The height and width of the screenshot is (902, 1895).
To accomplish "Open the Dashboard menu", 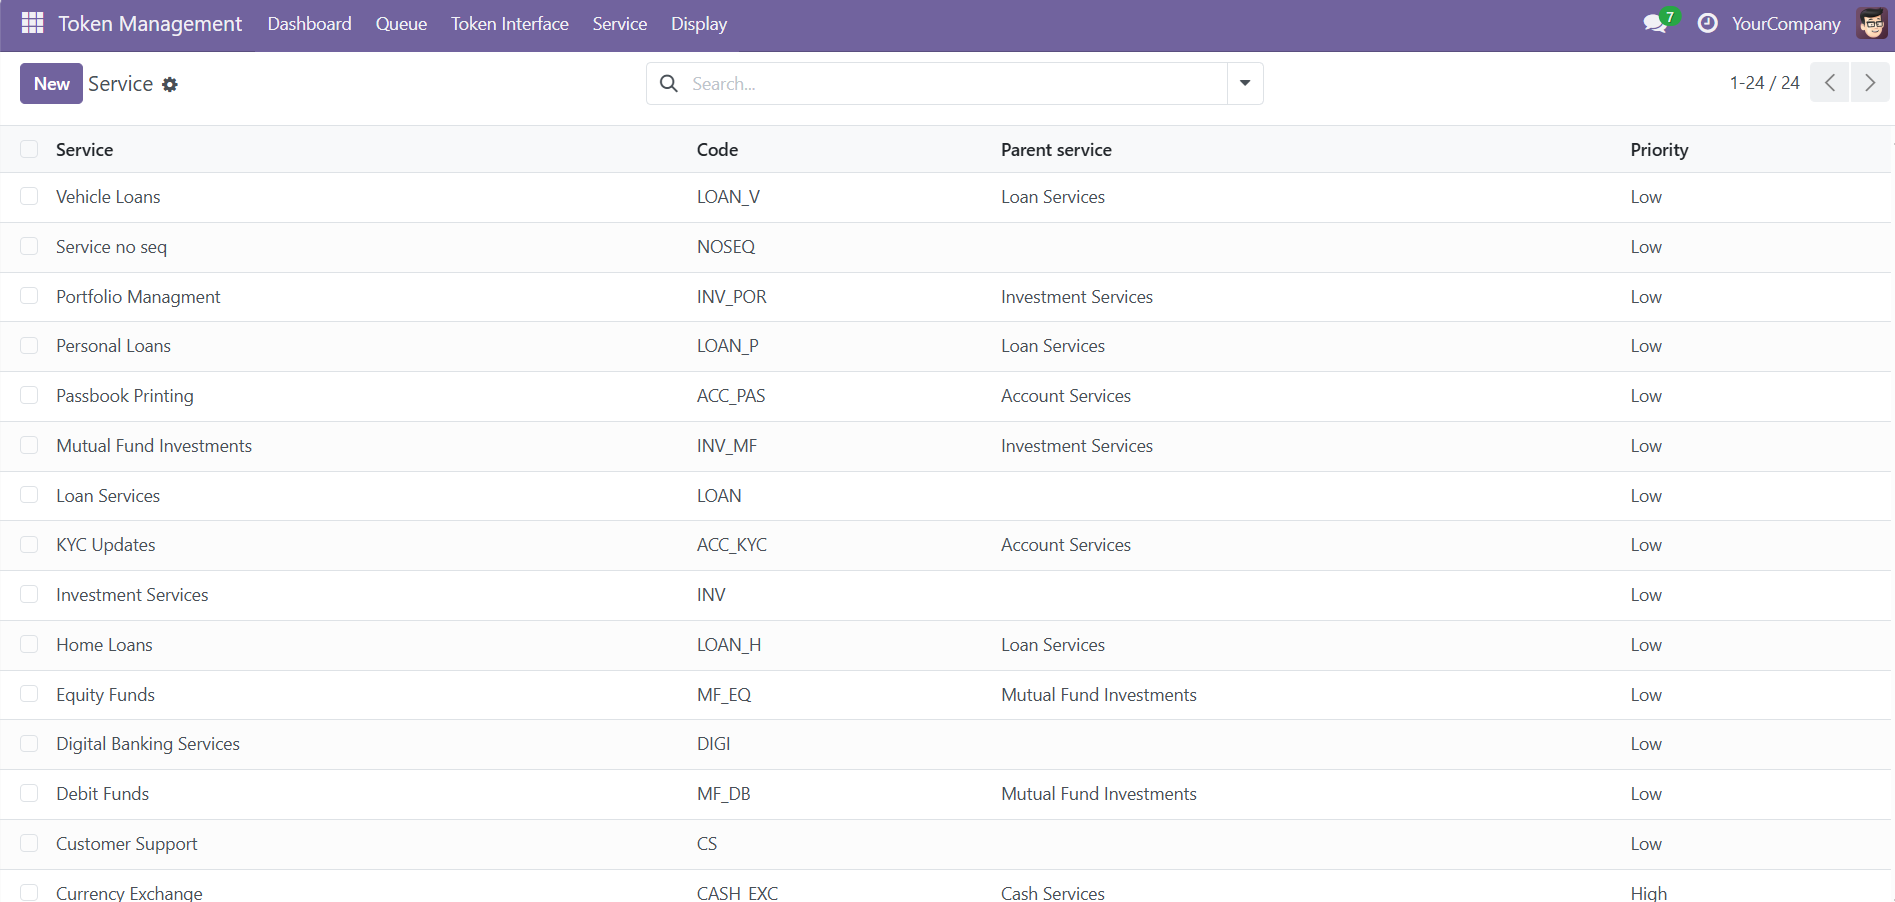I will (x=309, y=23).
